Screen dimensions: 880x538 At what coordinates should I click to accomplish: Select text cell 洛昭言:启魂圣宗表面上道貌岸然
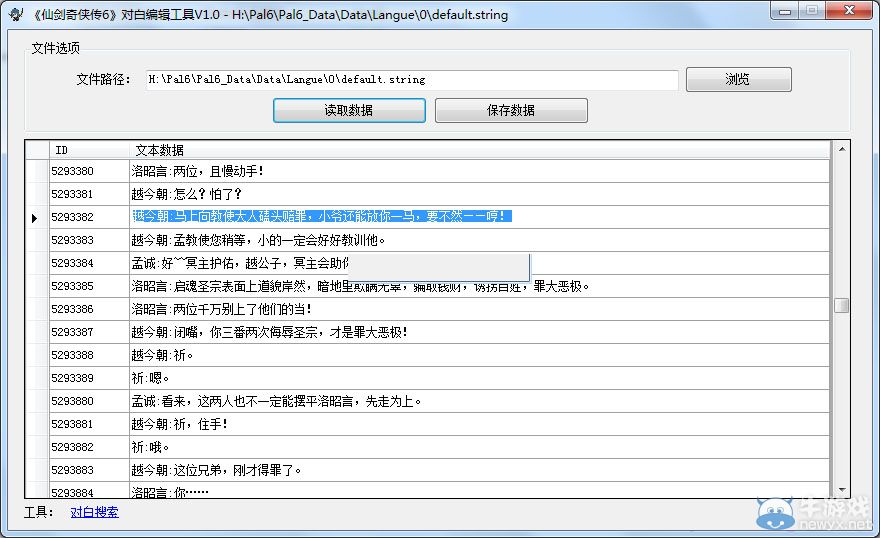(479, 286)
